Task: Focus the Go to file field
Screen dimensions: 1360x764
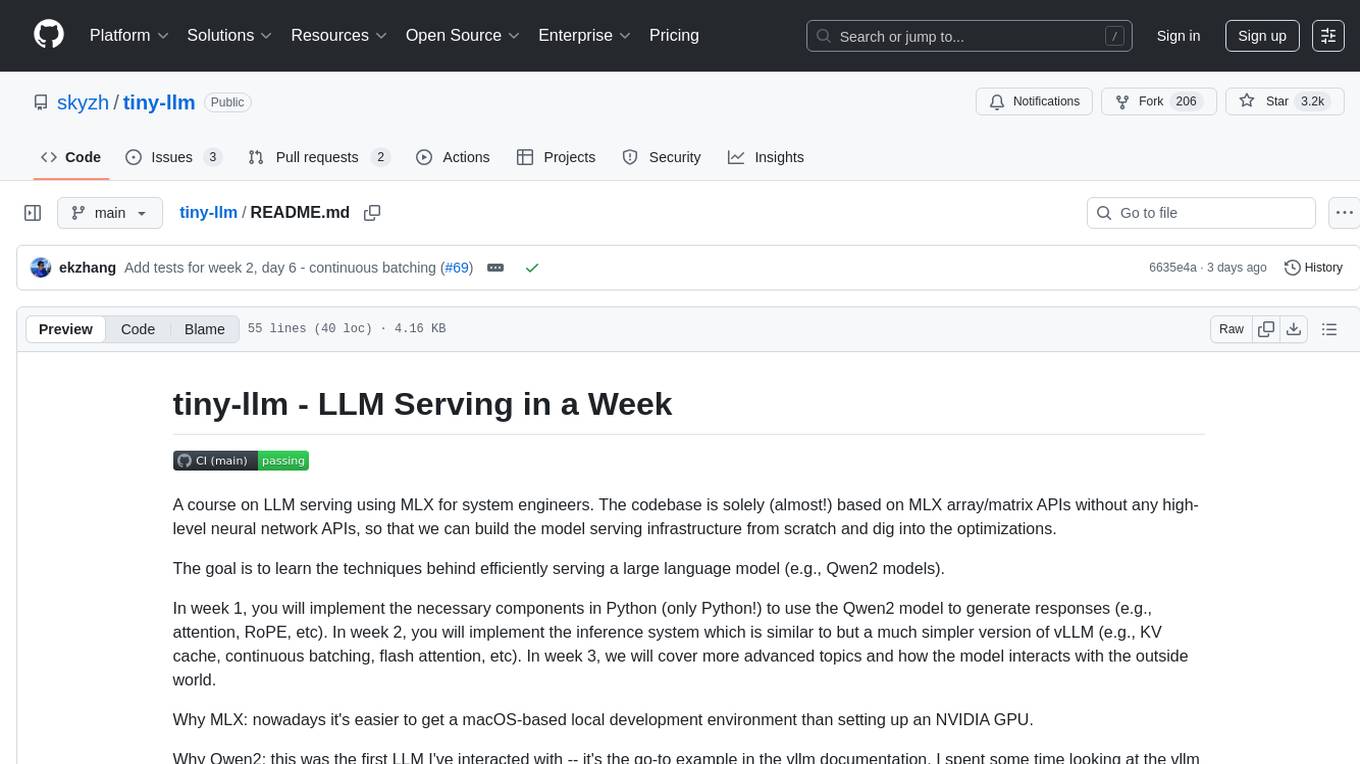Action: (1201, 213)
